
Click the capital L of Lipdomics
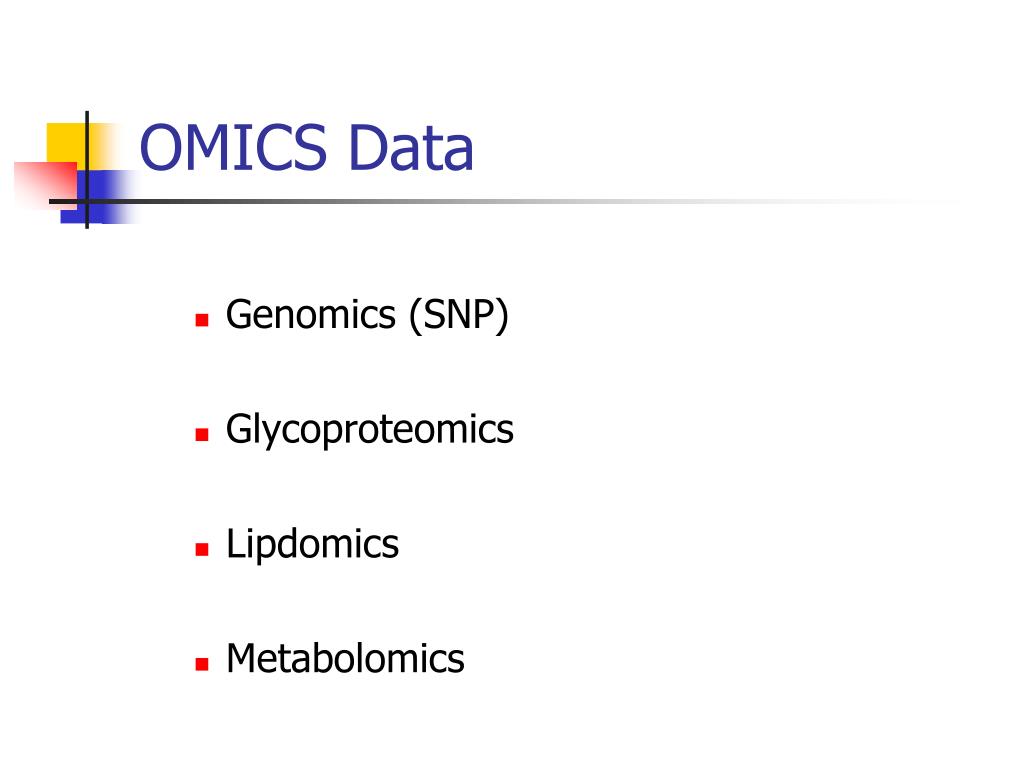click(234, 543)
